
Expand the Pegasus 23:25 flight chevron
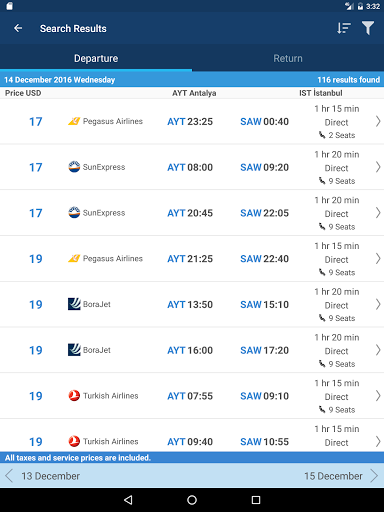[378, 121]
